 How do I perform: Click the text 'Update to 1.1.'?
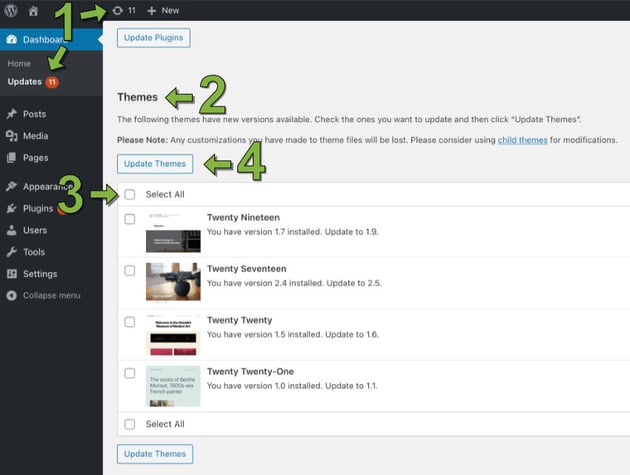click(352, 386)
